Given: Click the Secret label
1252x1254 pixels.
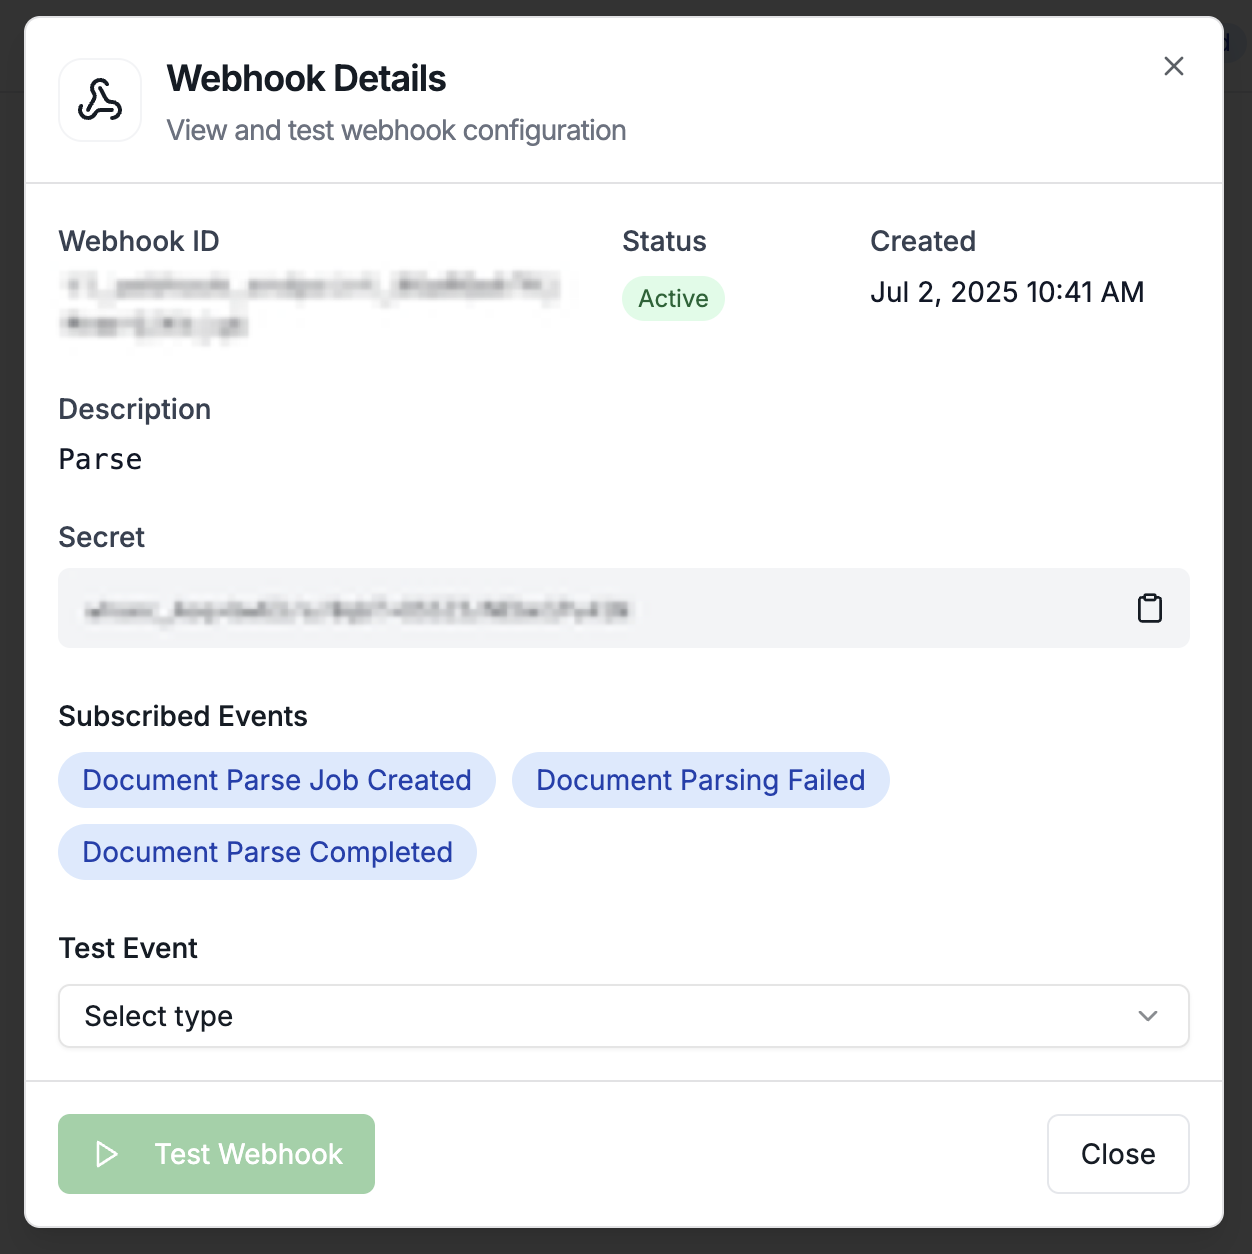Looking at the screenshot, I should [102, 537].
